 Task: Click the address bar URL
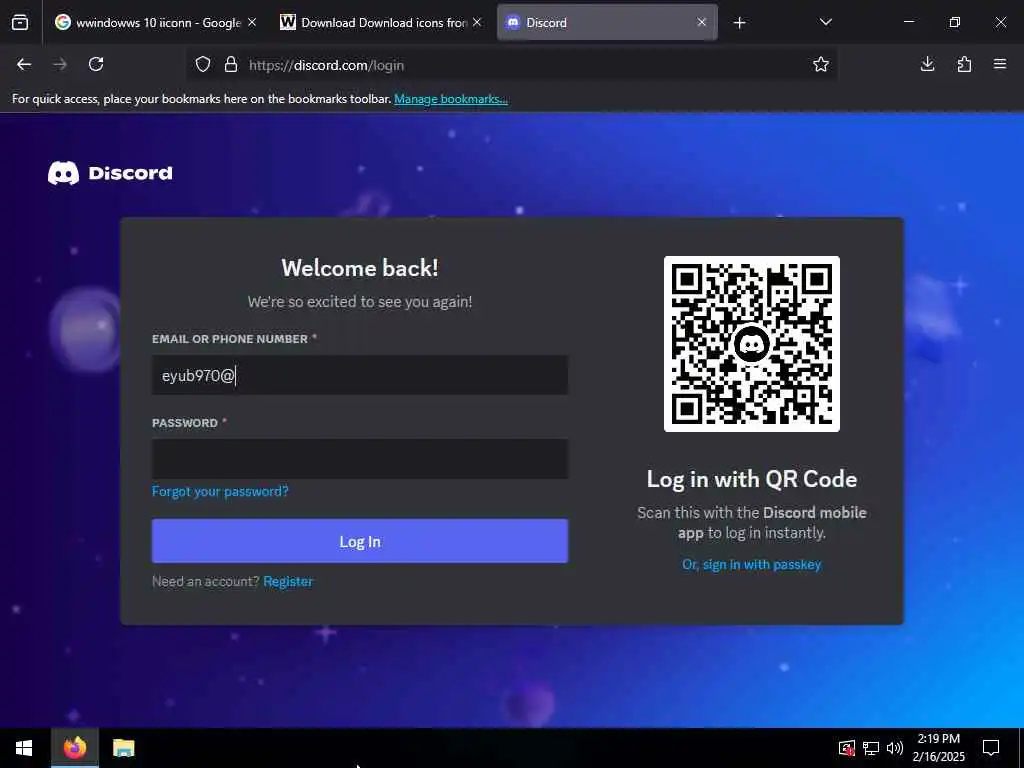pyautogui.click(x=327, y=65)
